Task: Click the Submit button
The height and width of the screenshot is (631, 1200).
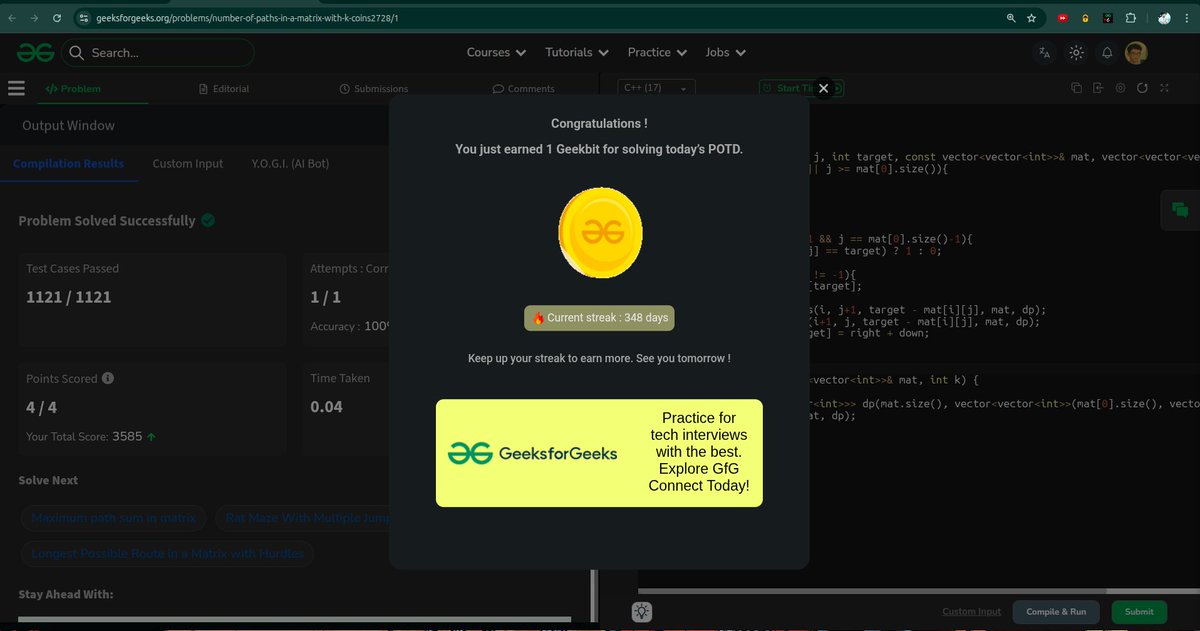Action: coord(1139,612)
